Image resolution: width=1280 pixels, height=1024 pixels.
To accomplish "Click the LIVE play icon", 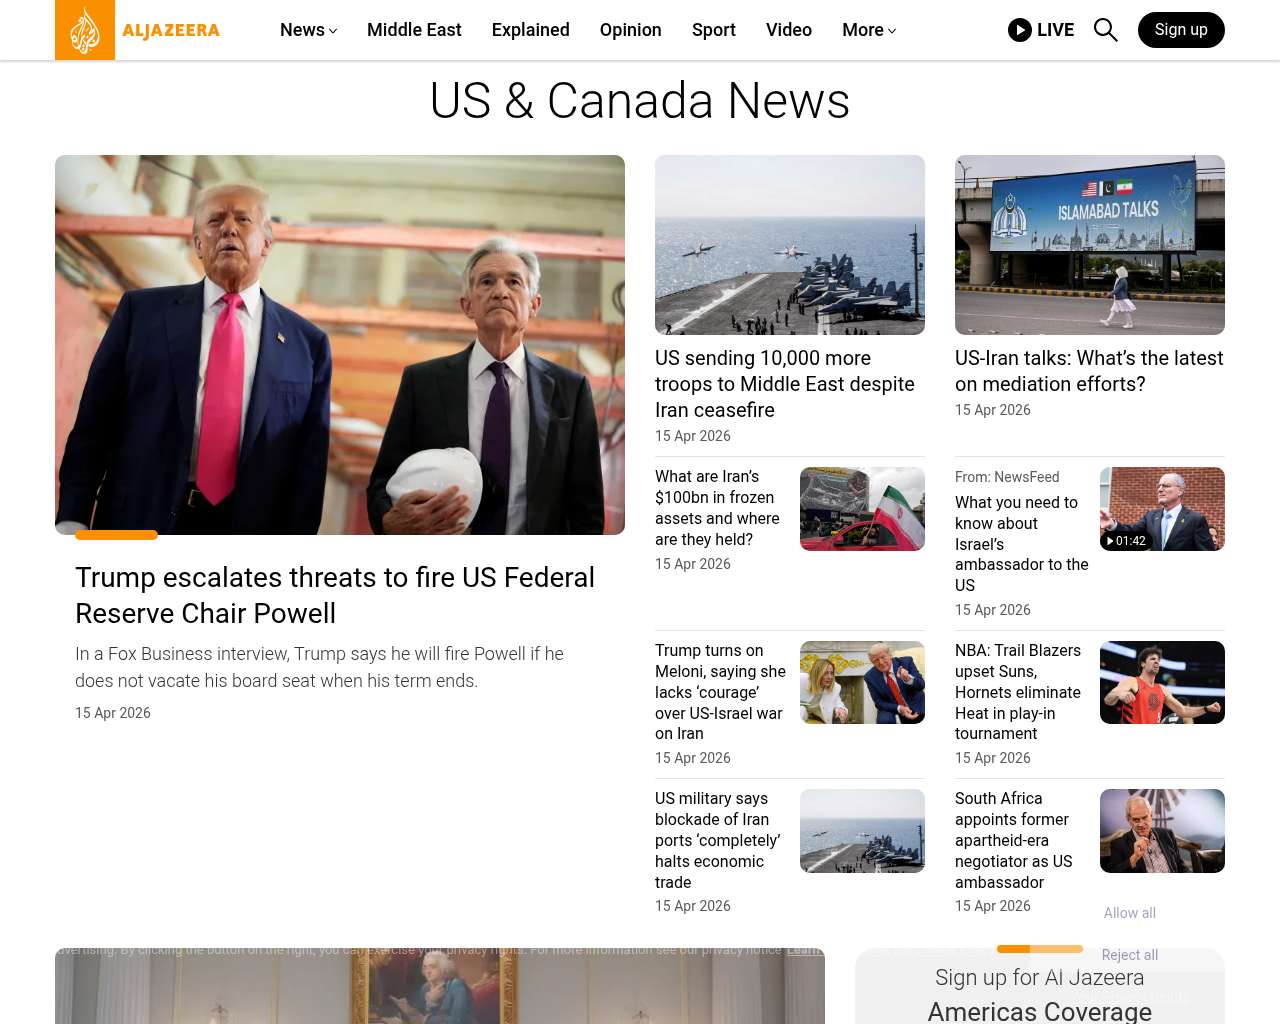I will (1020, 30).
